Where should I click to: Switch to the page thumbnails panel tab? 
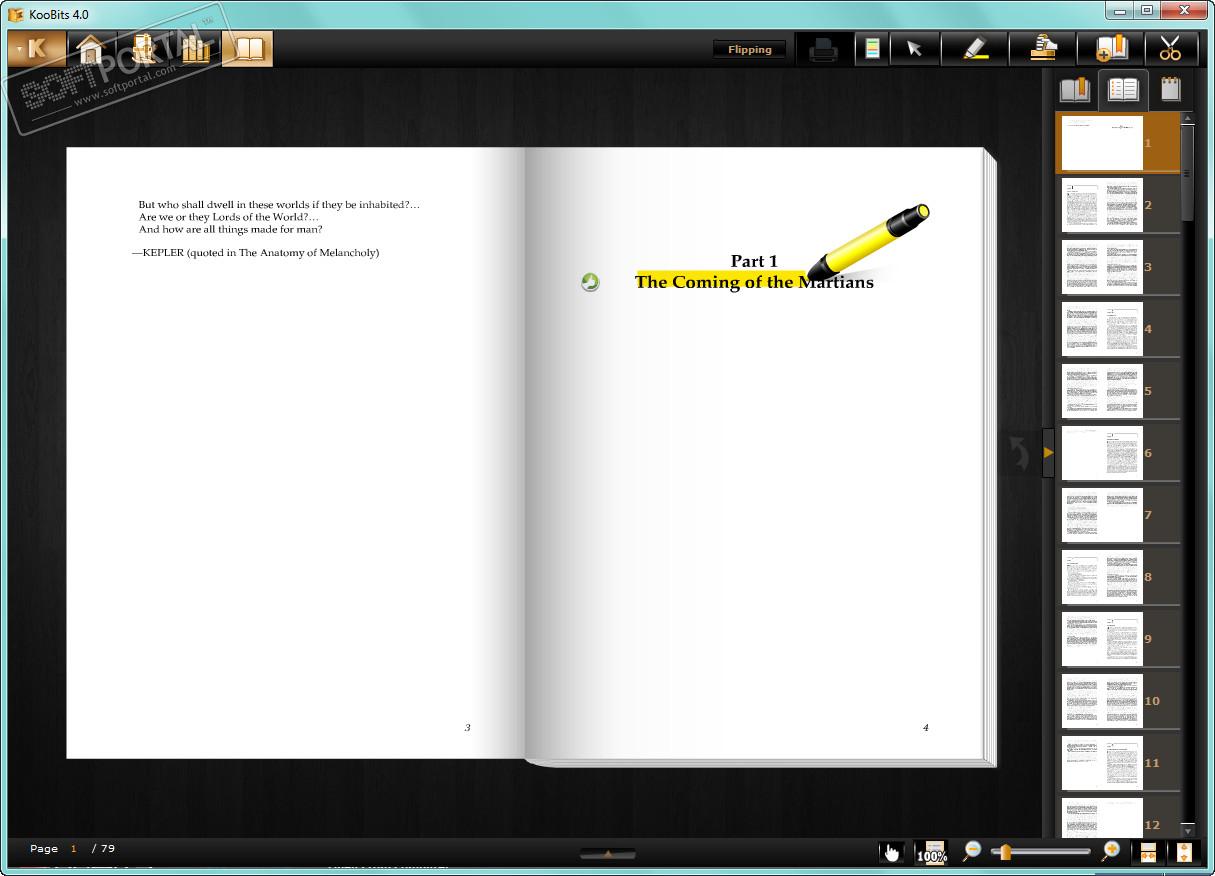[x=1123, y=90]
